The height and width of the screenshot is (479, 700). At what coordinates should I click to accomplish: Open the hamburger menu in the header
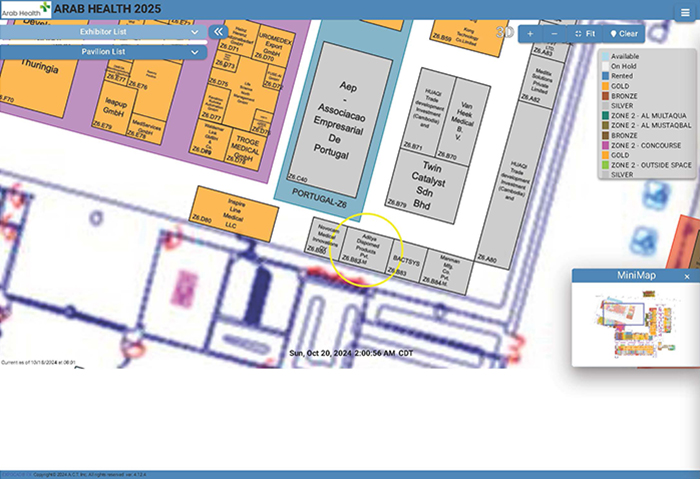[685, 12]
